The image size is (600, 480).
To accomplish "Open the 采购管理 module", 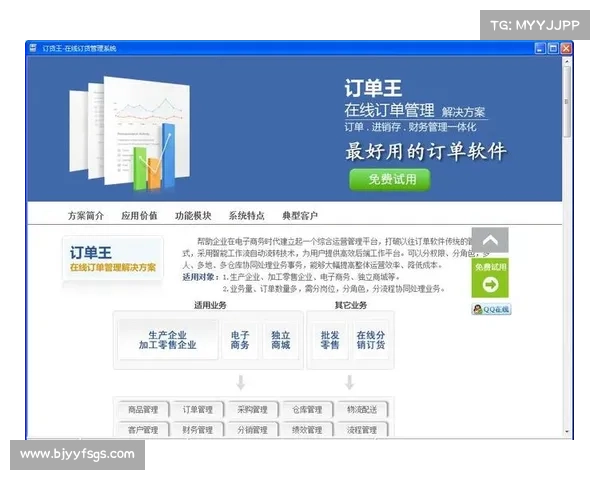I will click(x=252, y=410).
